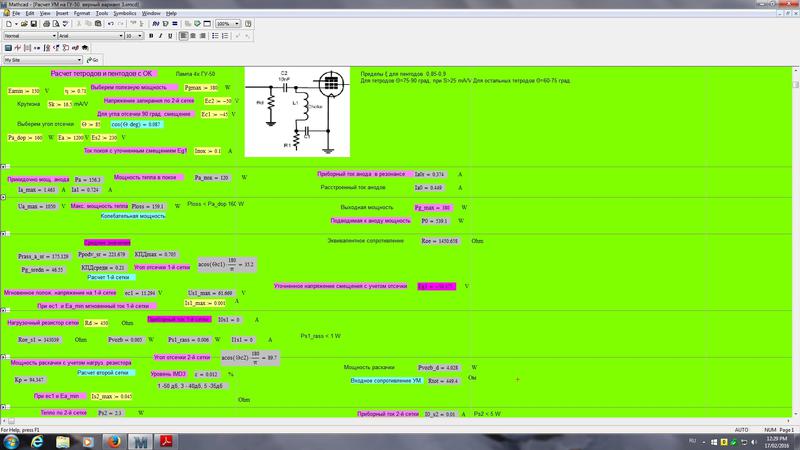
Task: Open the Window menu
Action: 151,13
